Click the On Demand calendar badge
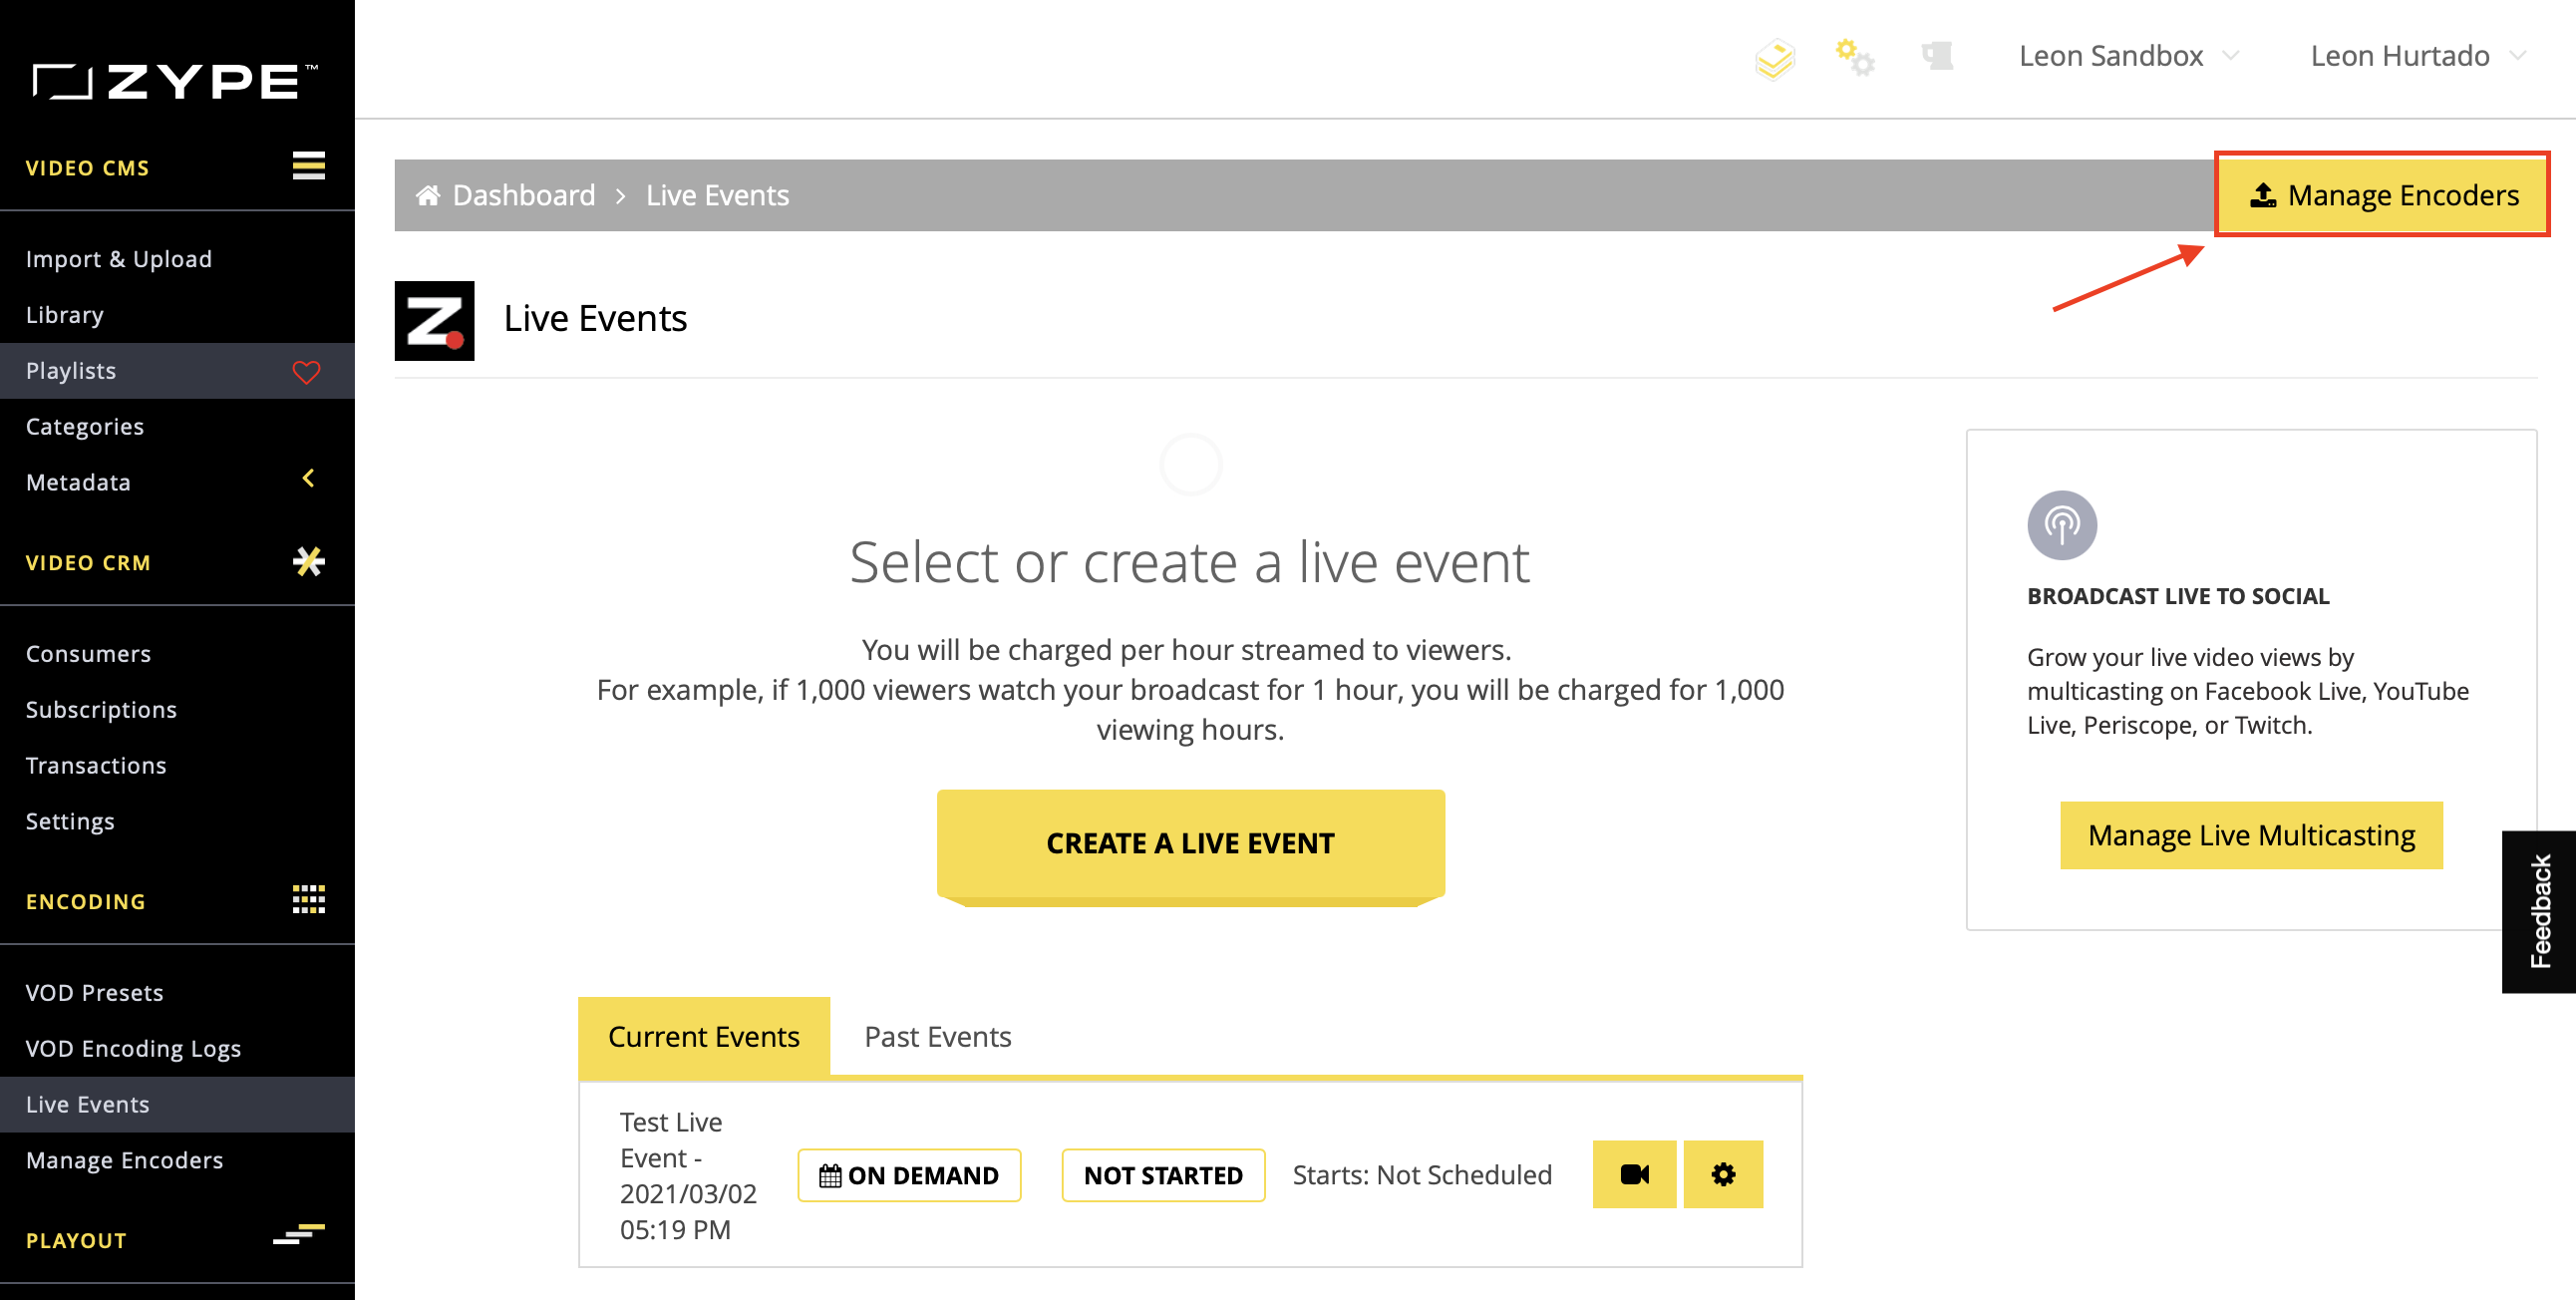This screenshot has height=1300, width=2576. pos(909,1175)
